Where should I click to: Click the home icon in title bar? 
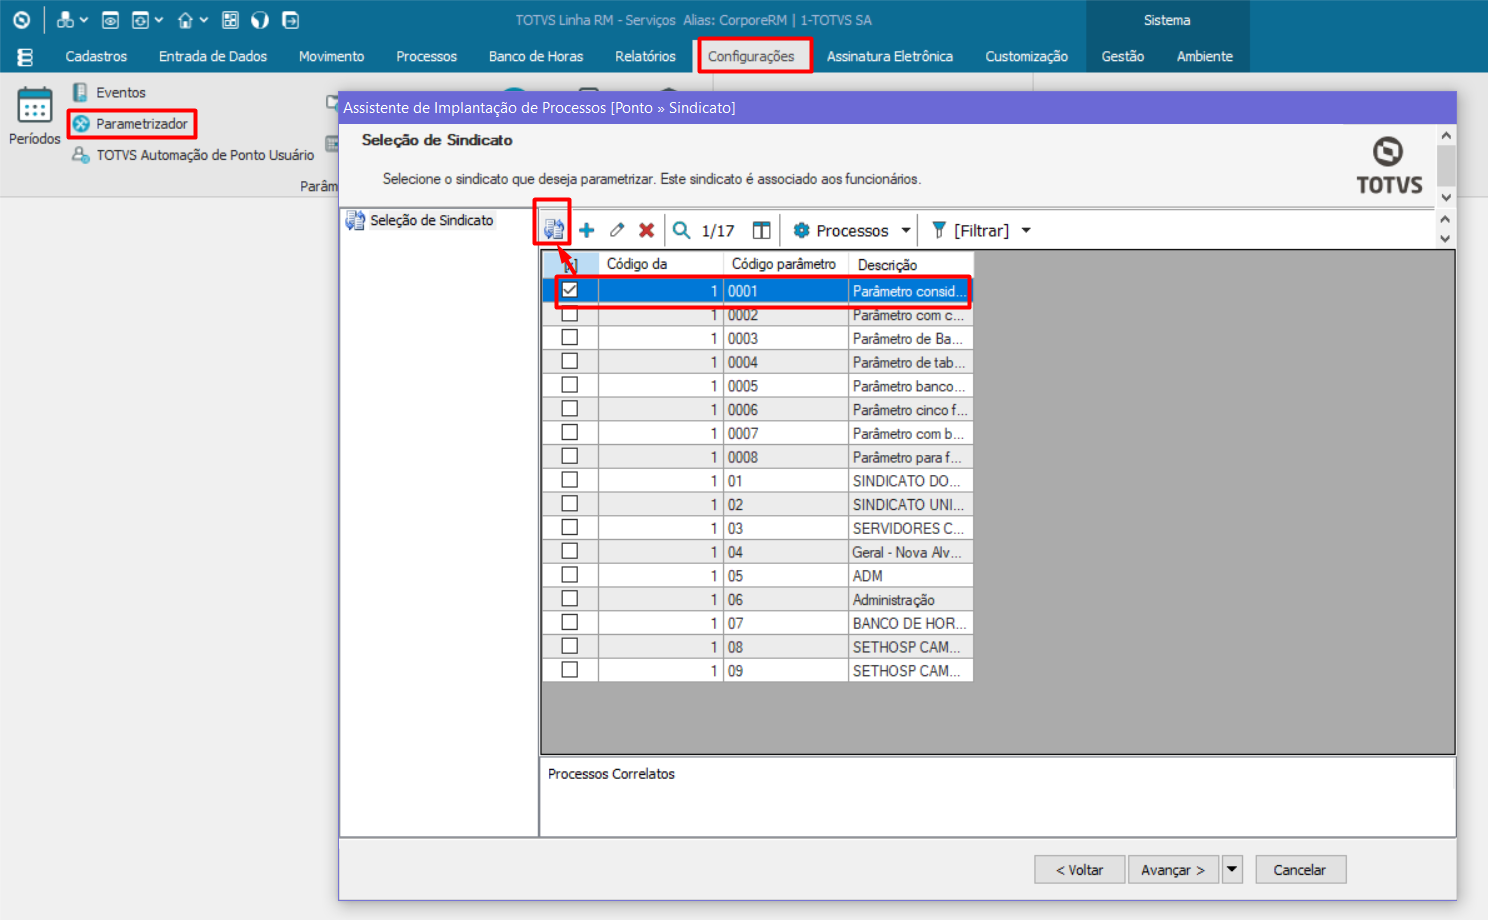[x=185, y=20]
